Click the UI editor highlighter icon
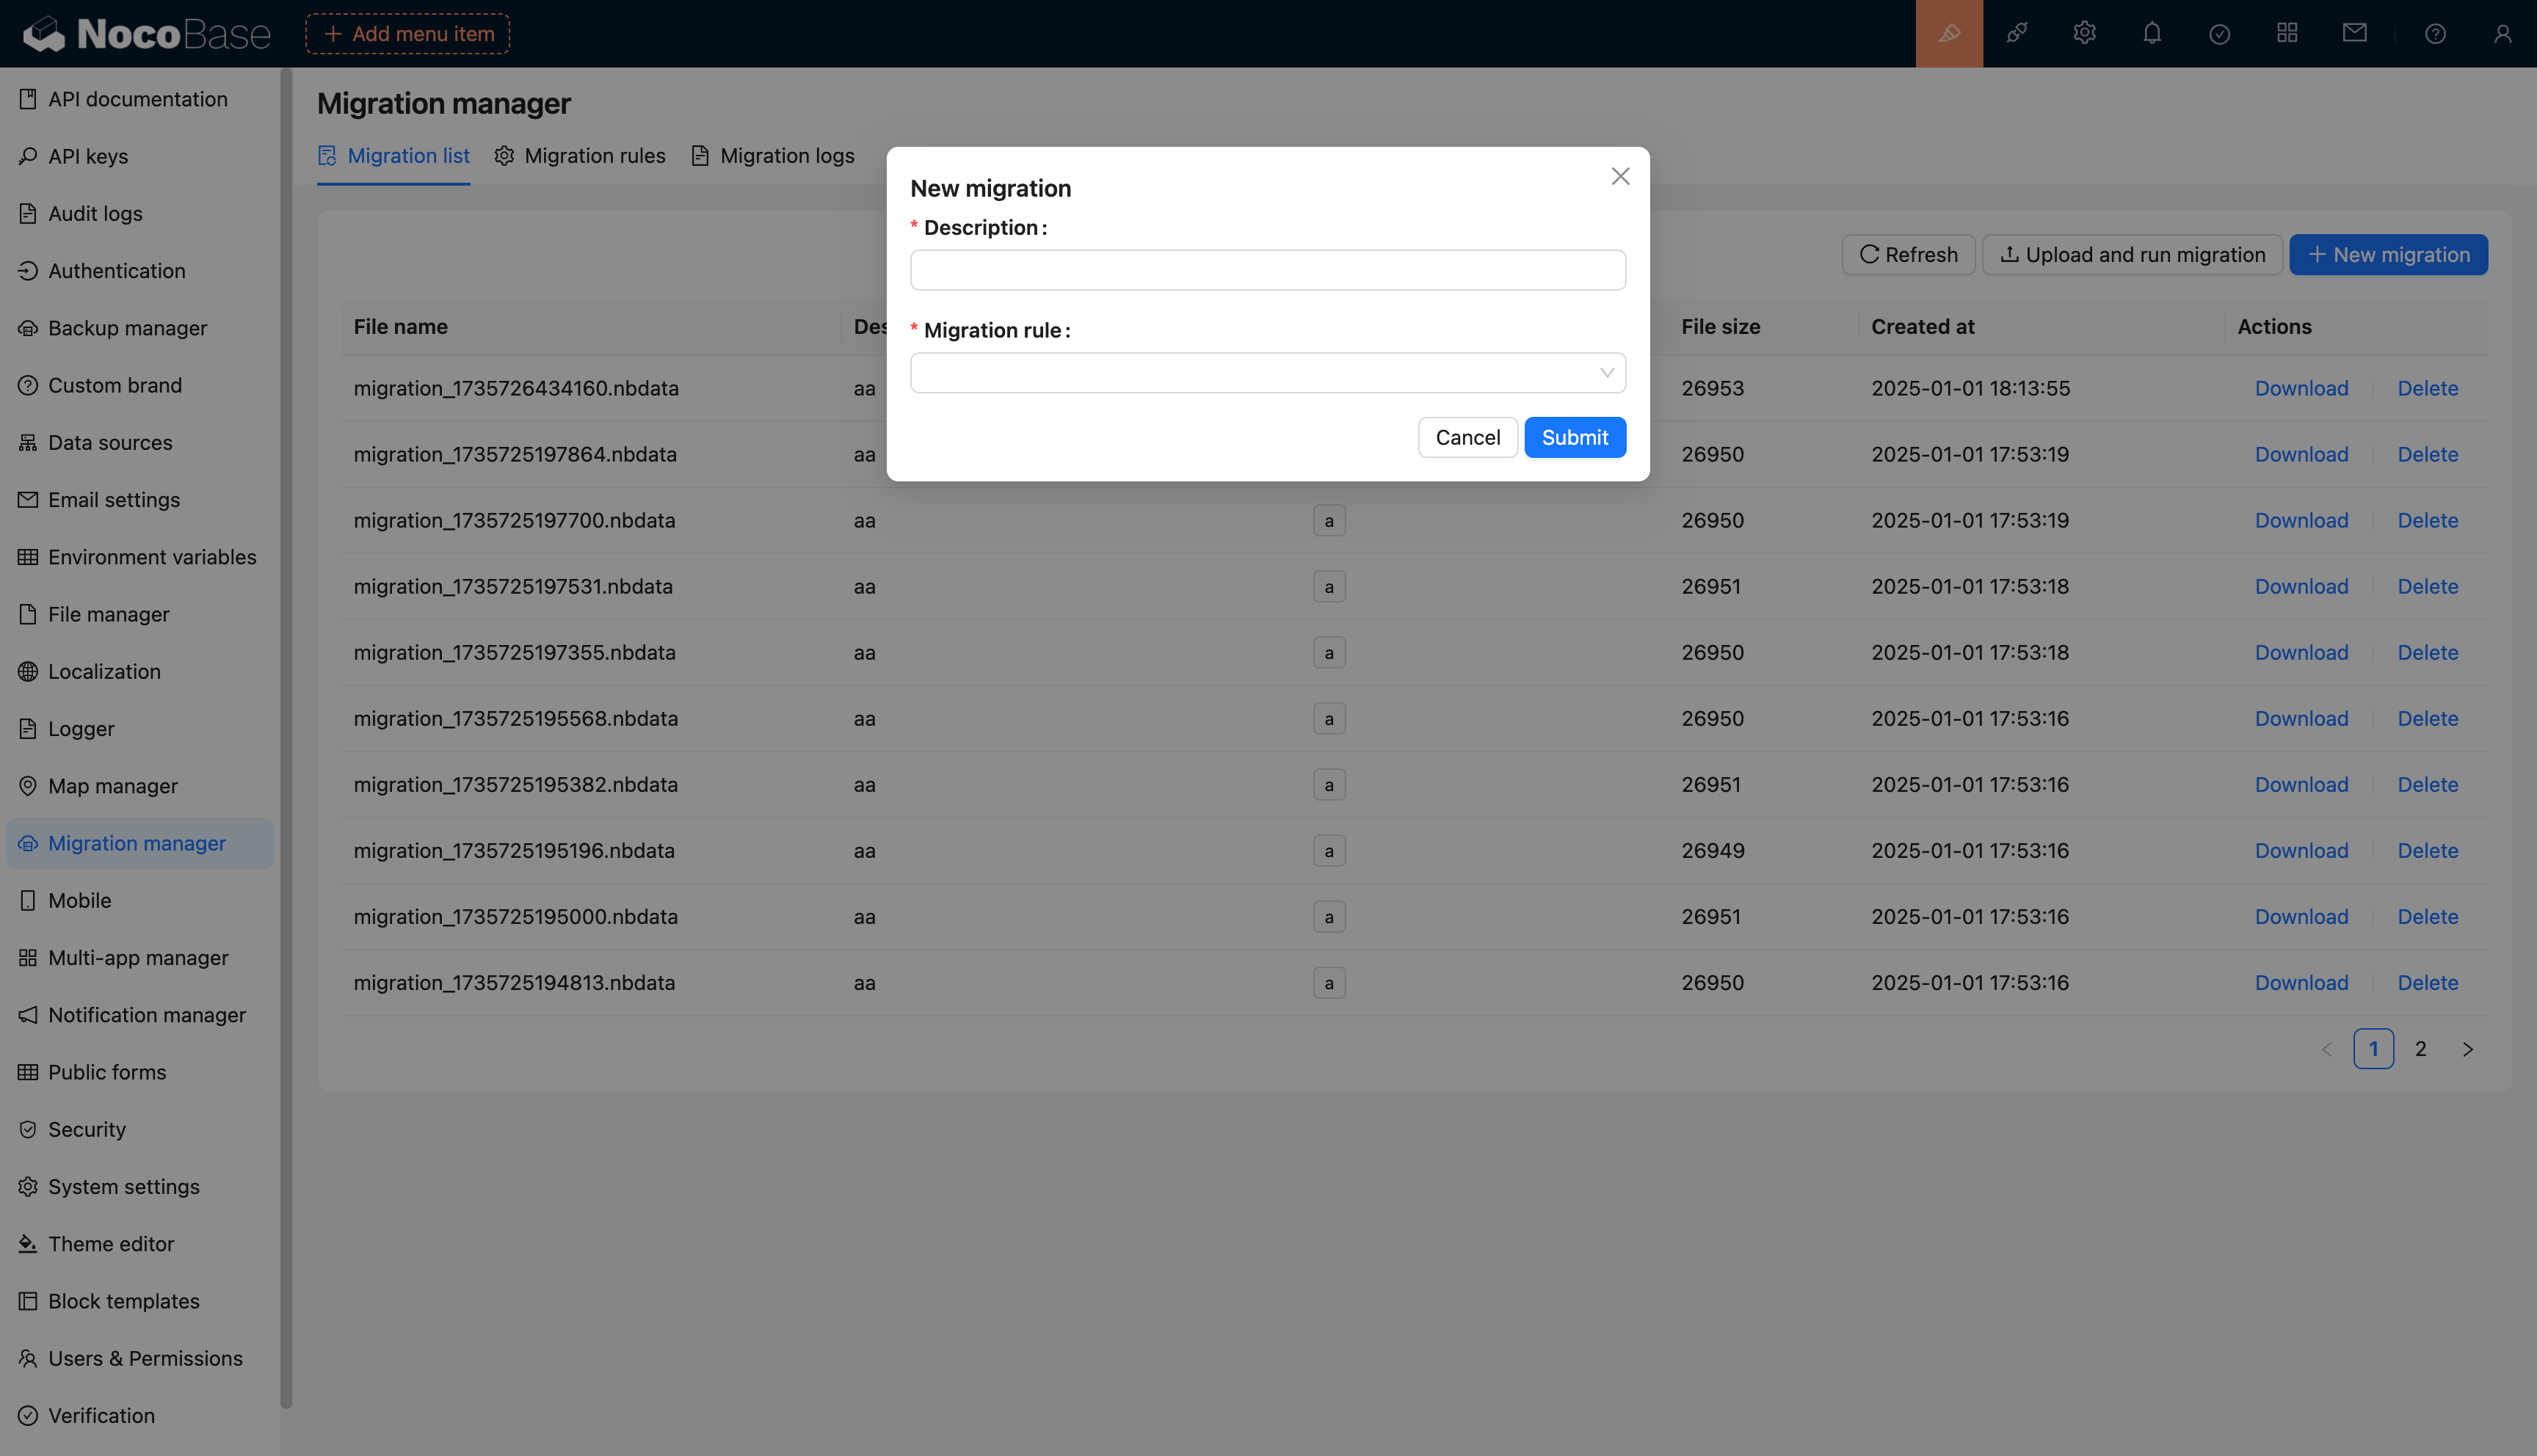 click(1948, 34)
